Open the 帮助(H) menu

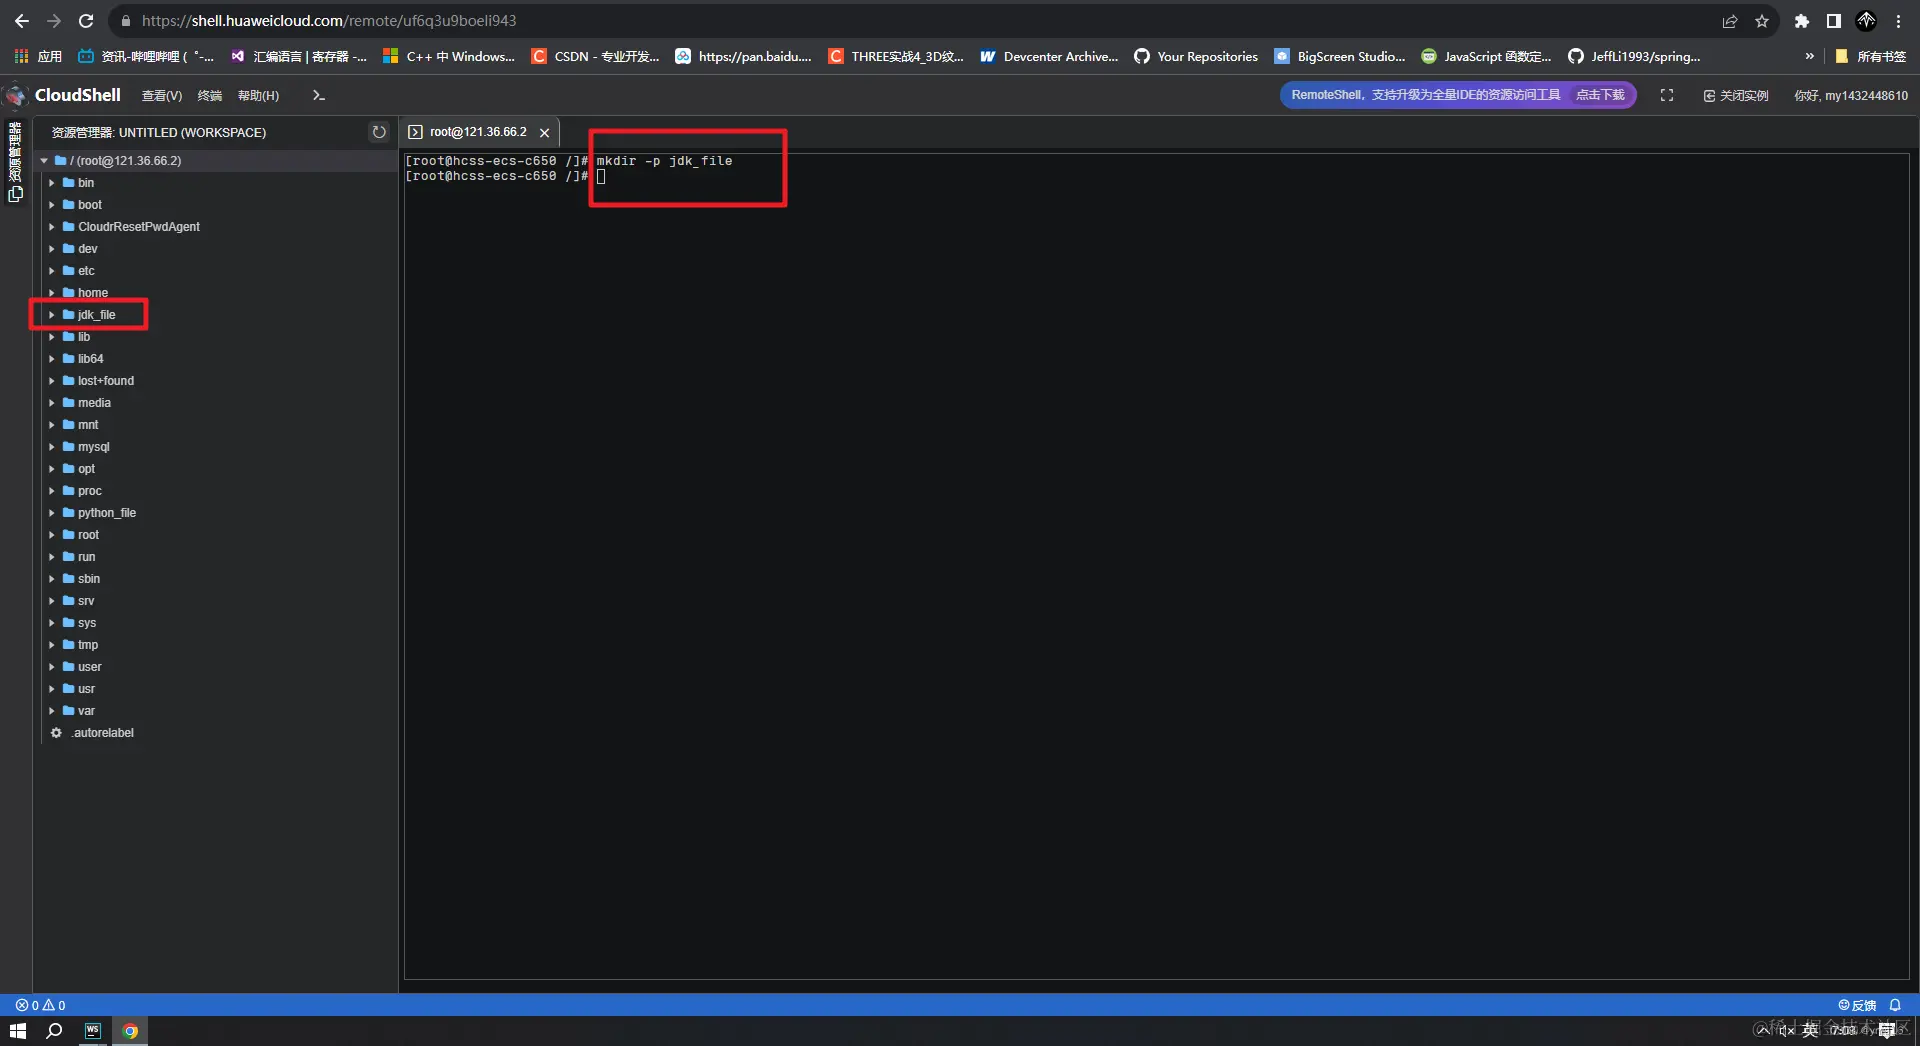point(258,95)
